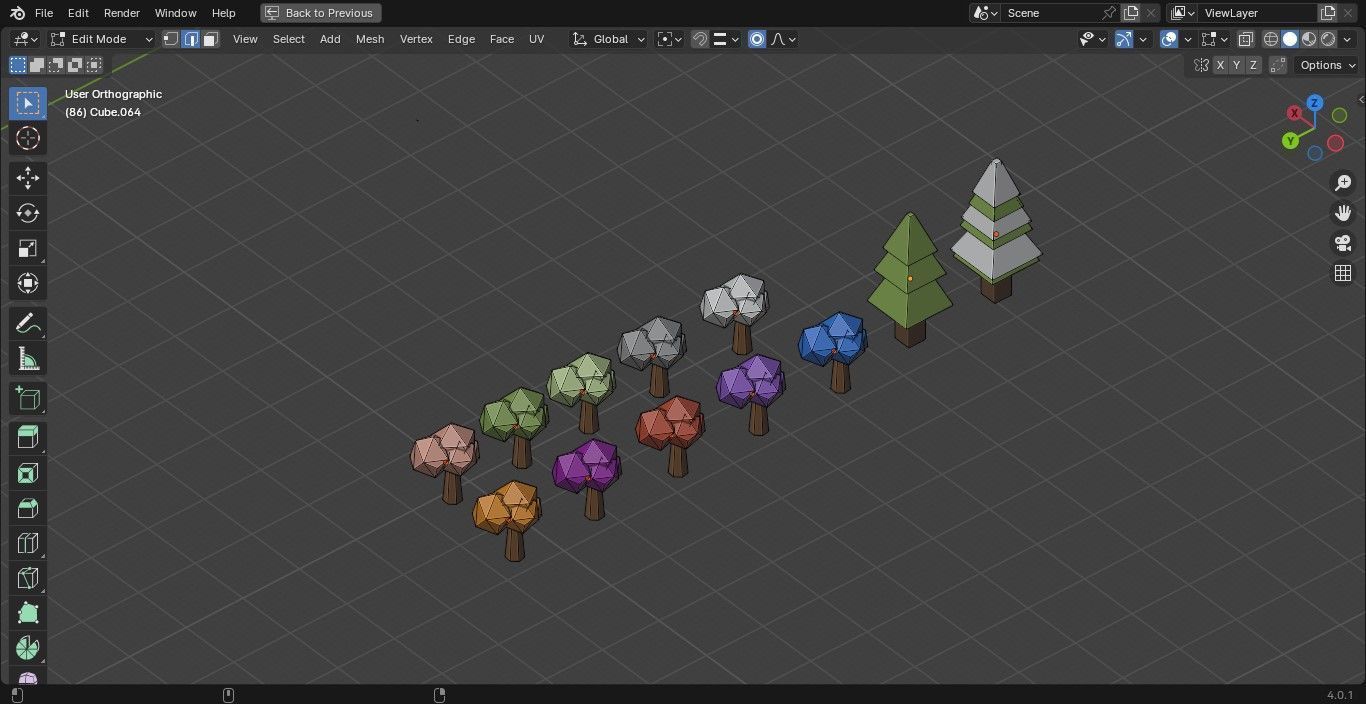Open the pivot point dropdown
This screenshot has height=704, width=1366.
(x=669, y=39)
